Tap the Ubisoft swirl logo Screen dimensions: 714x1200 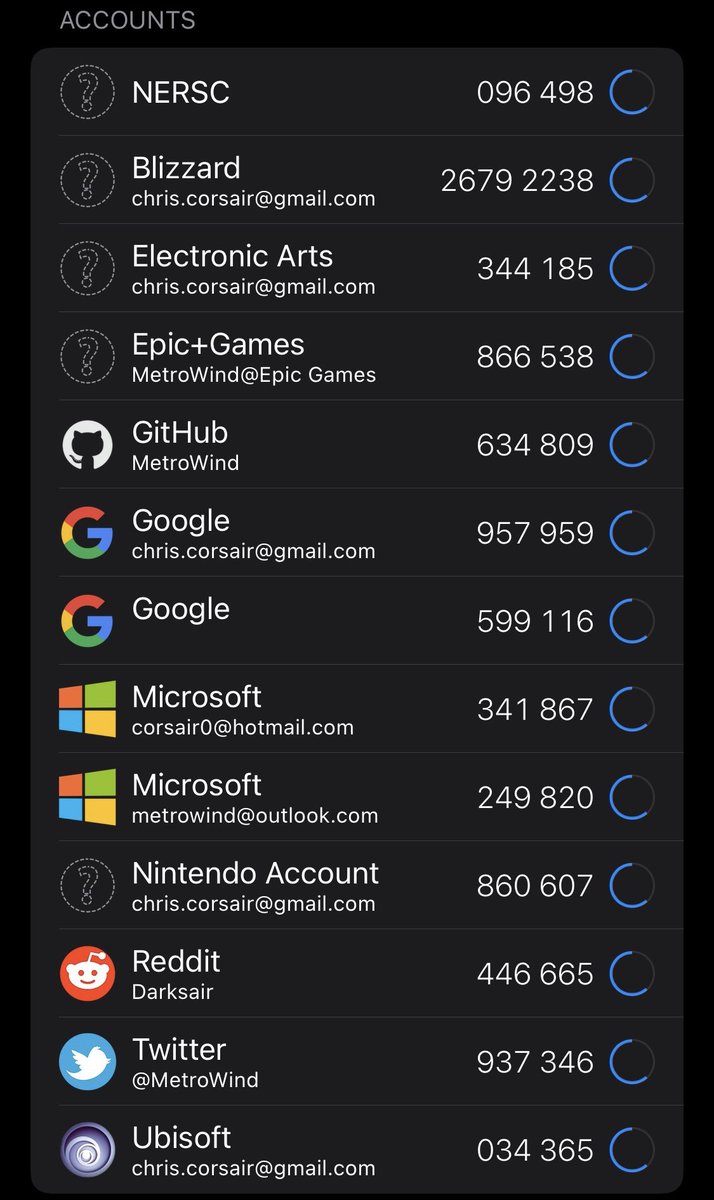point(88,1150)
